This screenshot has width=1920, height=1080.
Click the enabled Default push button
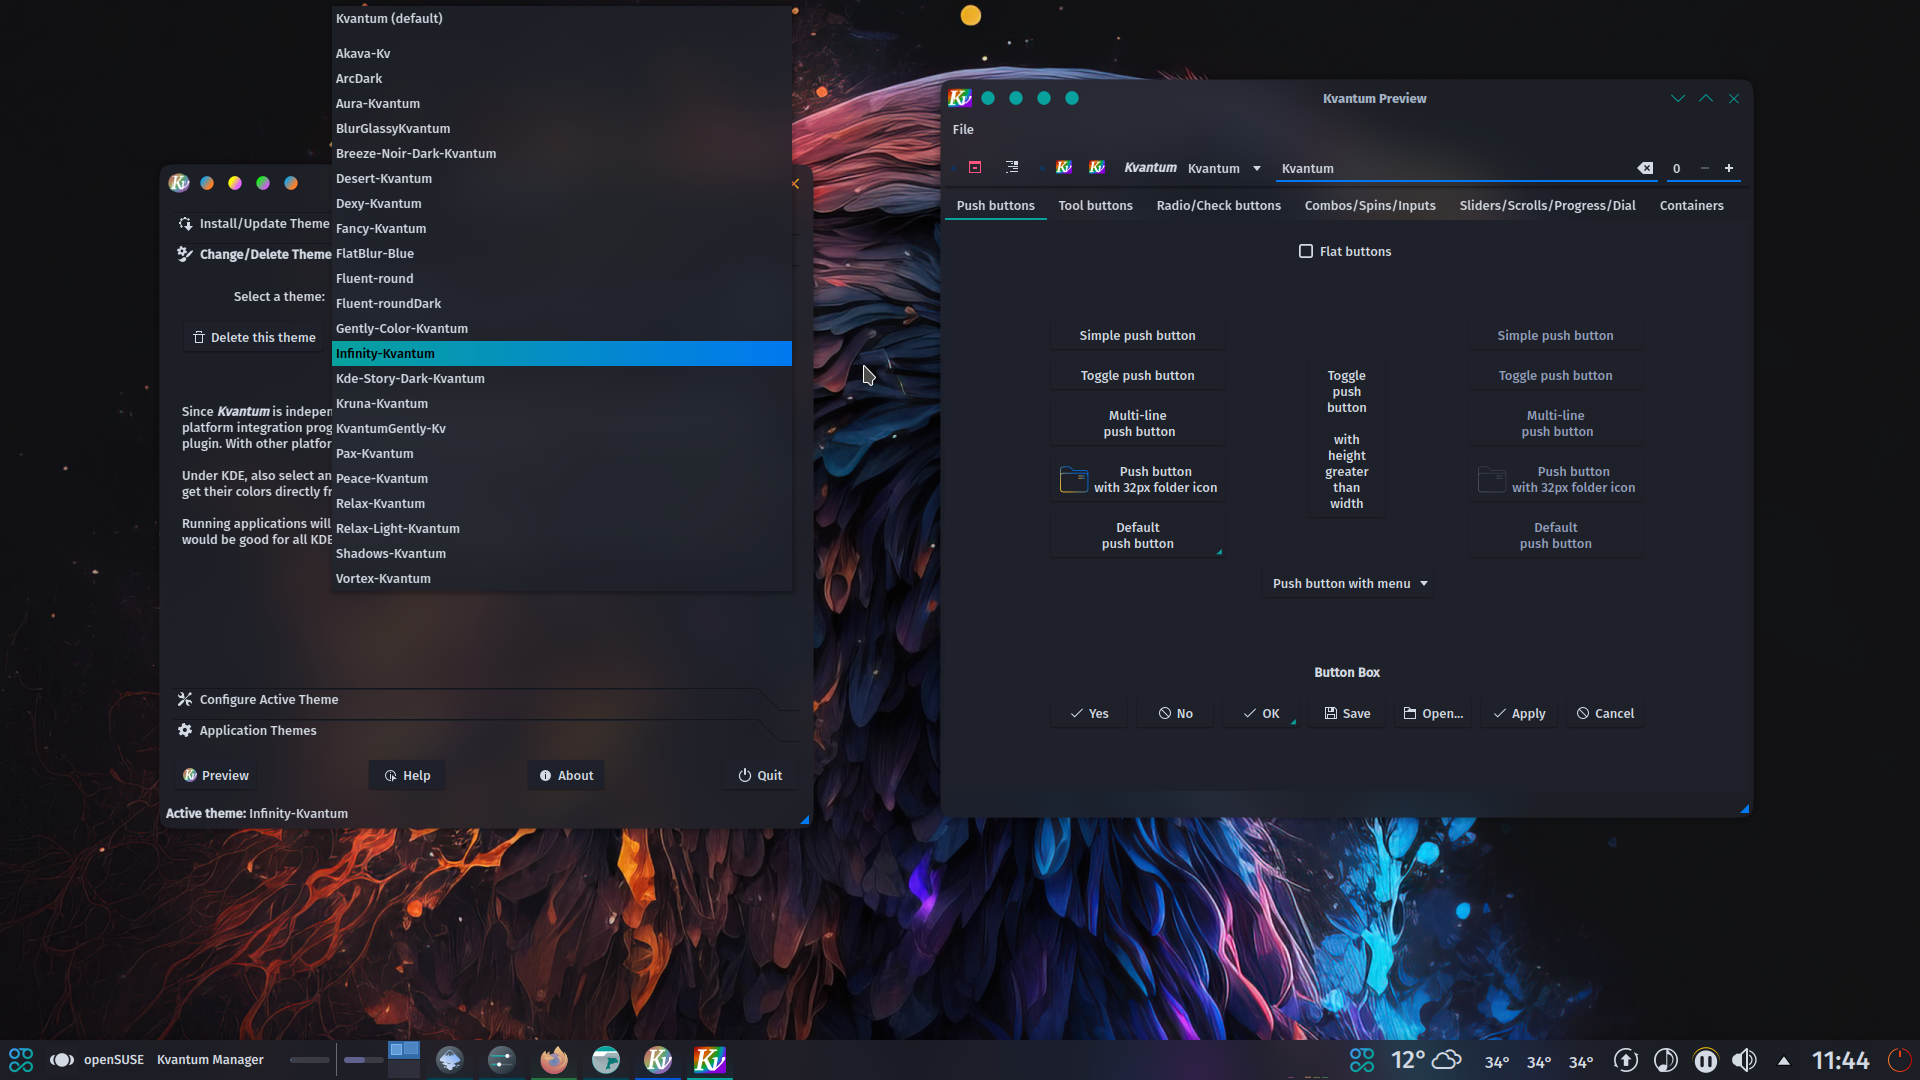coord(1137,535)
